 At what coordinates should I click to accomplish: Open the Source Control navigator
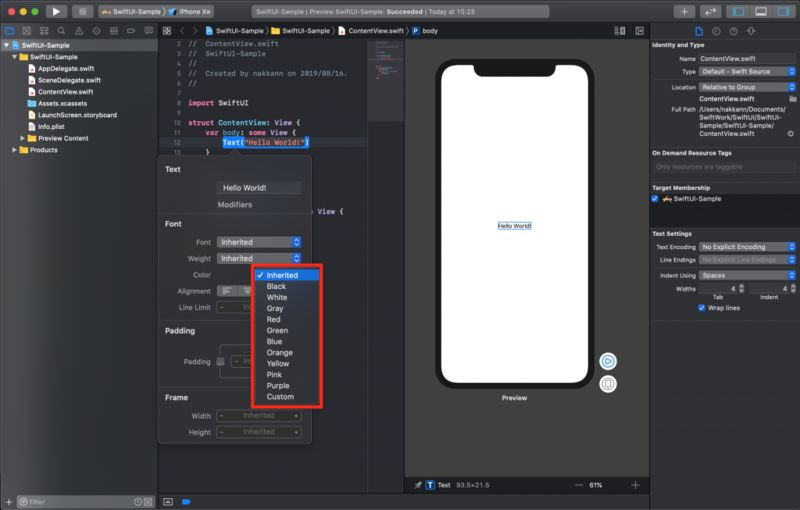(27, 31)
